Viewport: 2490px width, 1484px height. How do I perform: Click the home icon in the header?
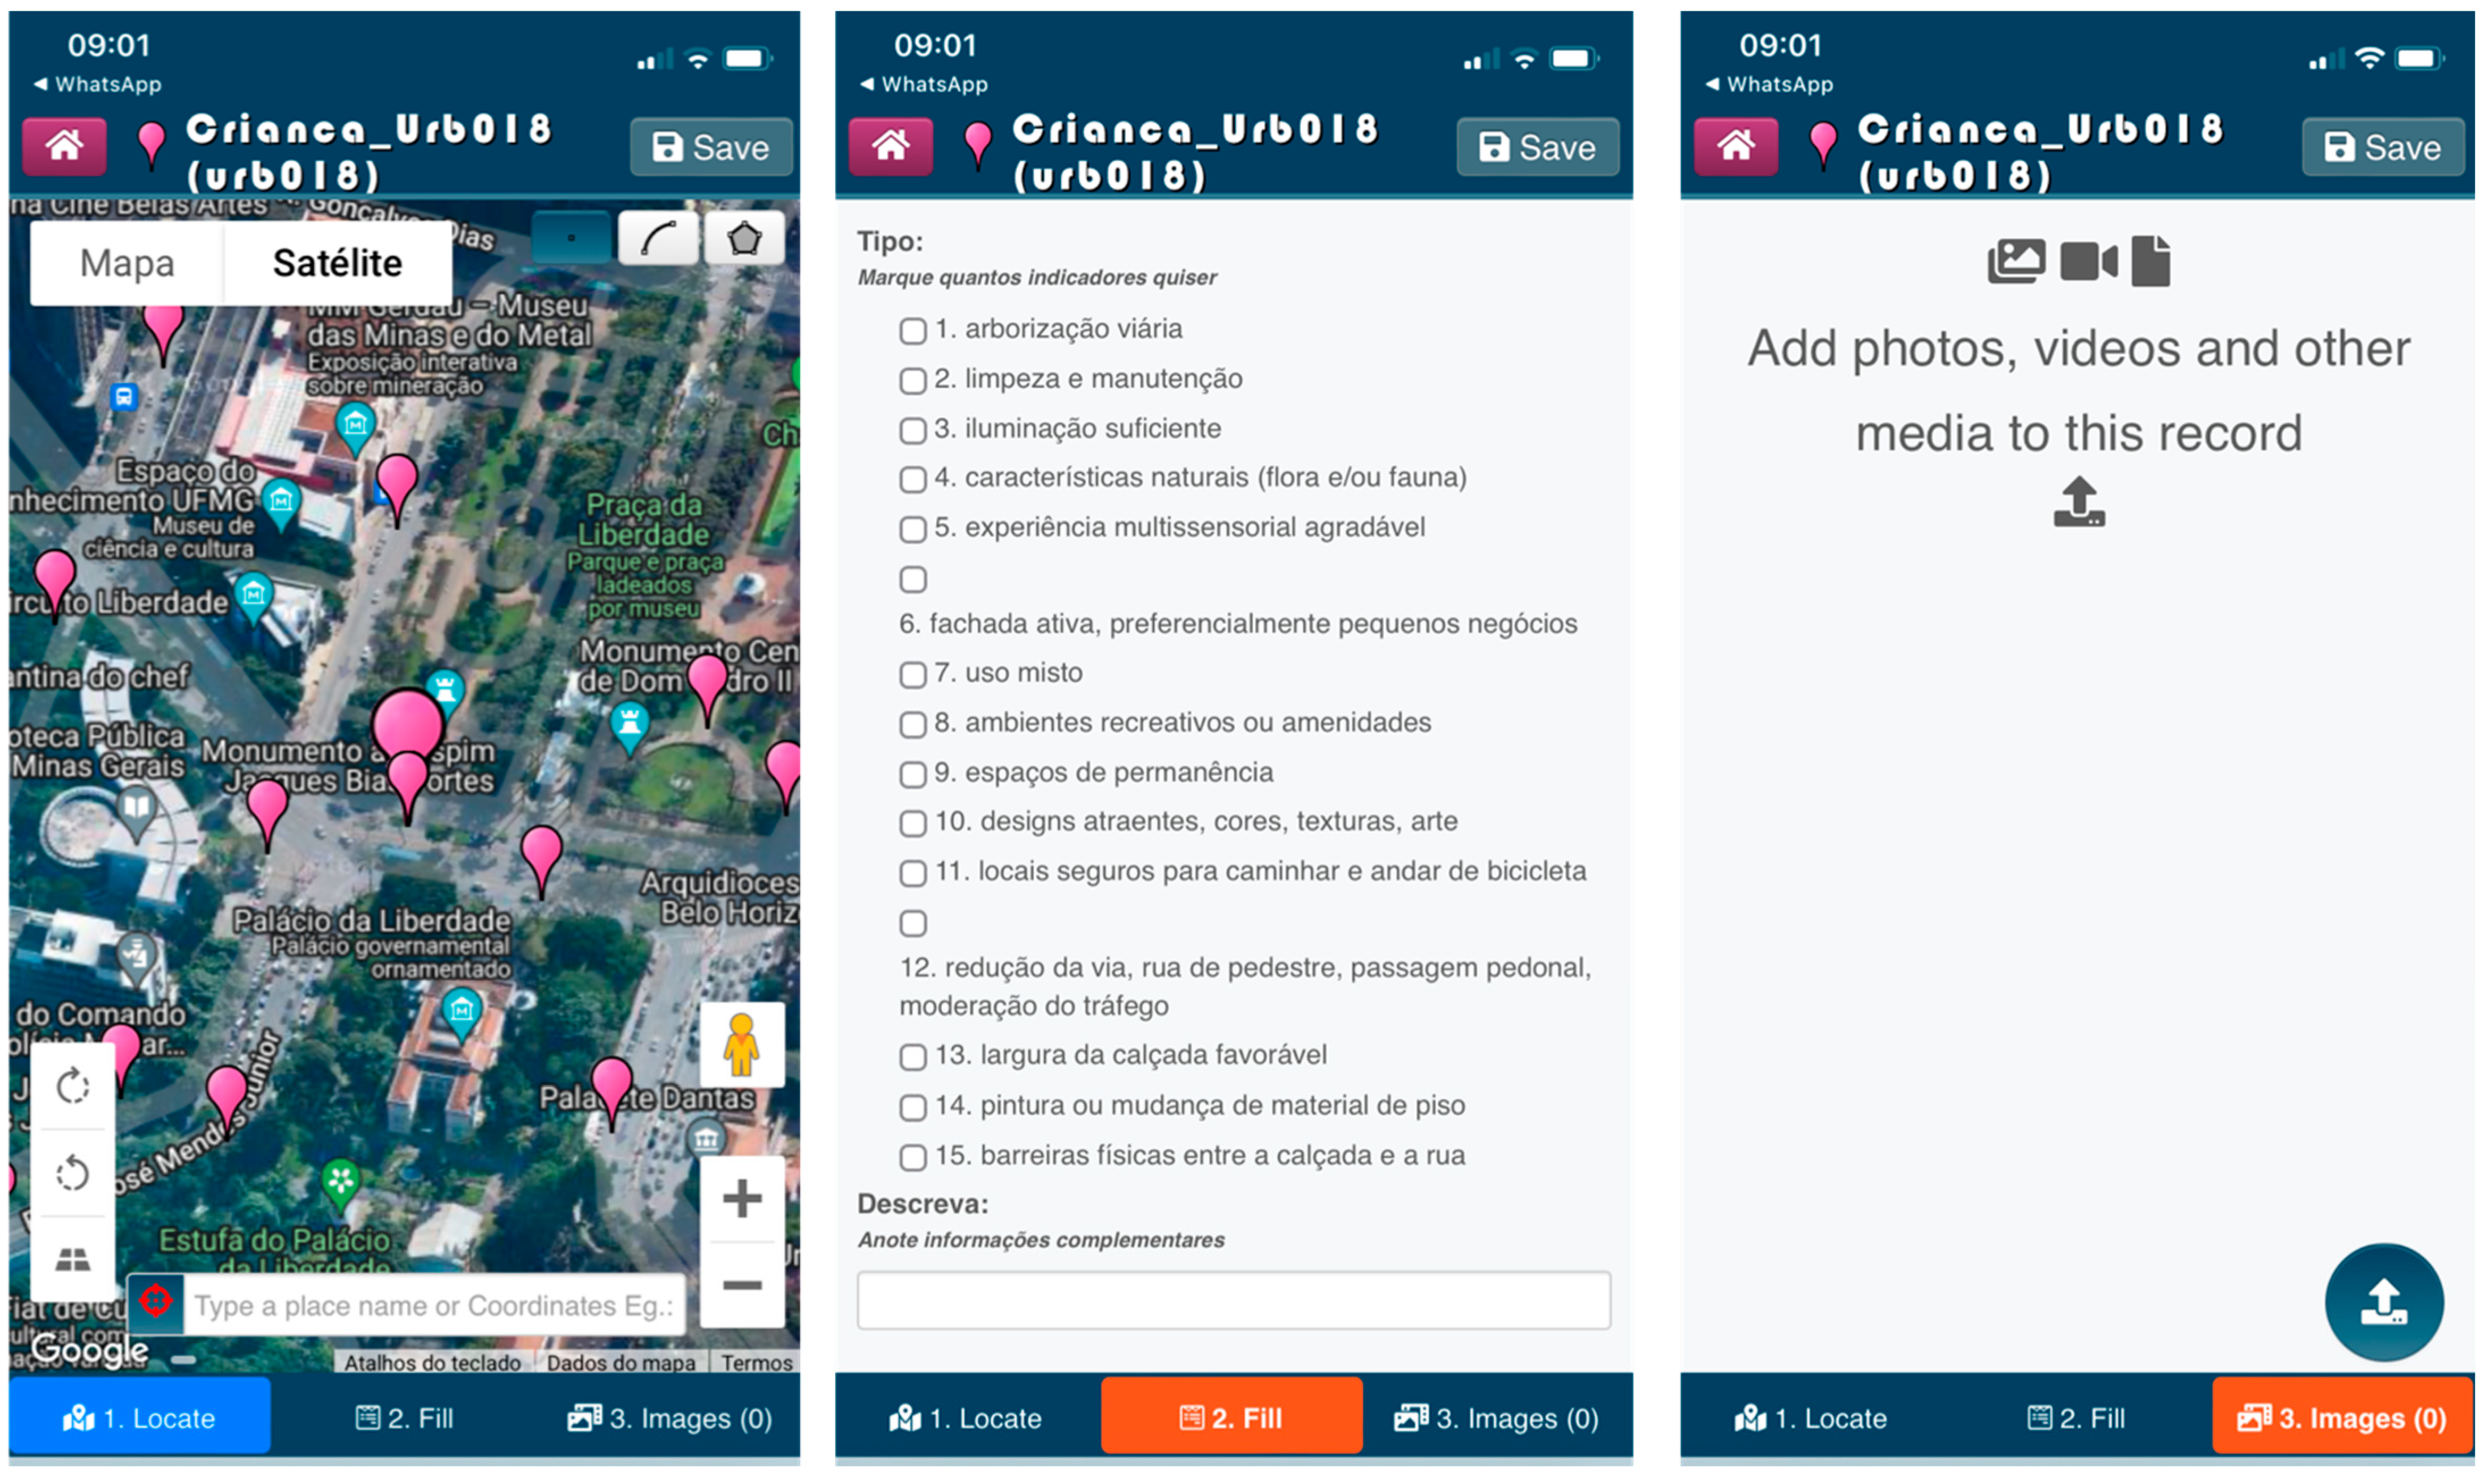click(64, 146)
